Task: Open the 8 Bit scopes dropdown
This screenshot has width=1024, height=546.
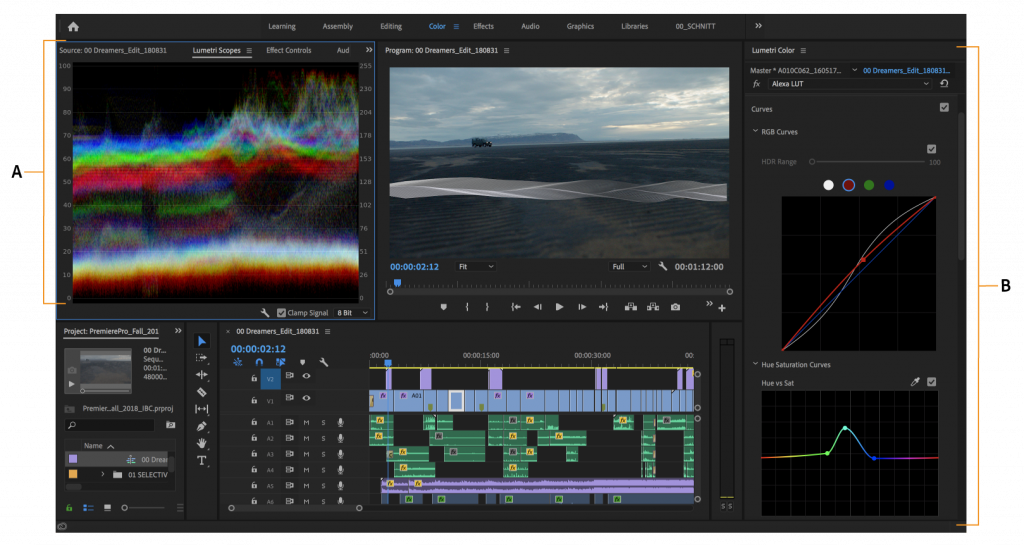Action: point(353,313)
